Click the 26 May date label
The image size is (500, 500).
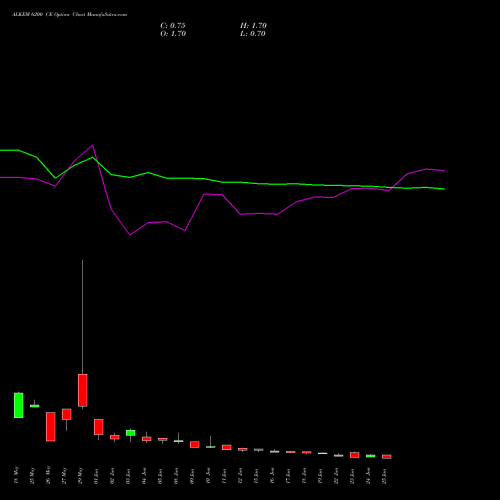(48, 475)
